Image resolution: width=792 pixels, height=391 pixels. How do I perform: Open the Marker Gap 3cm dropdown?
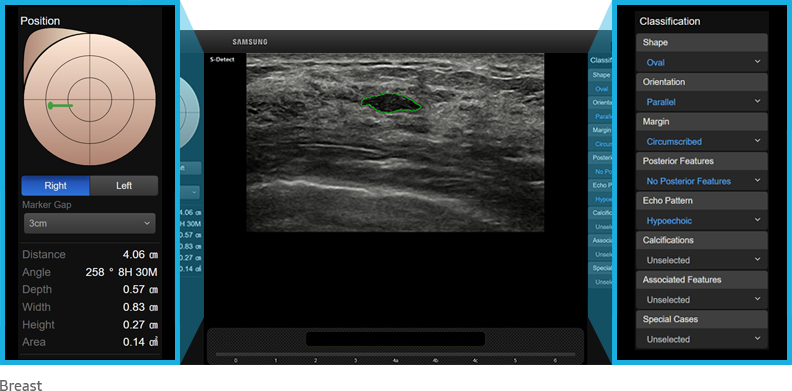89,223
